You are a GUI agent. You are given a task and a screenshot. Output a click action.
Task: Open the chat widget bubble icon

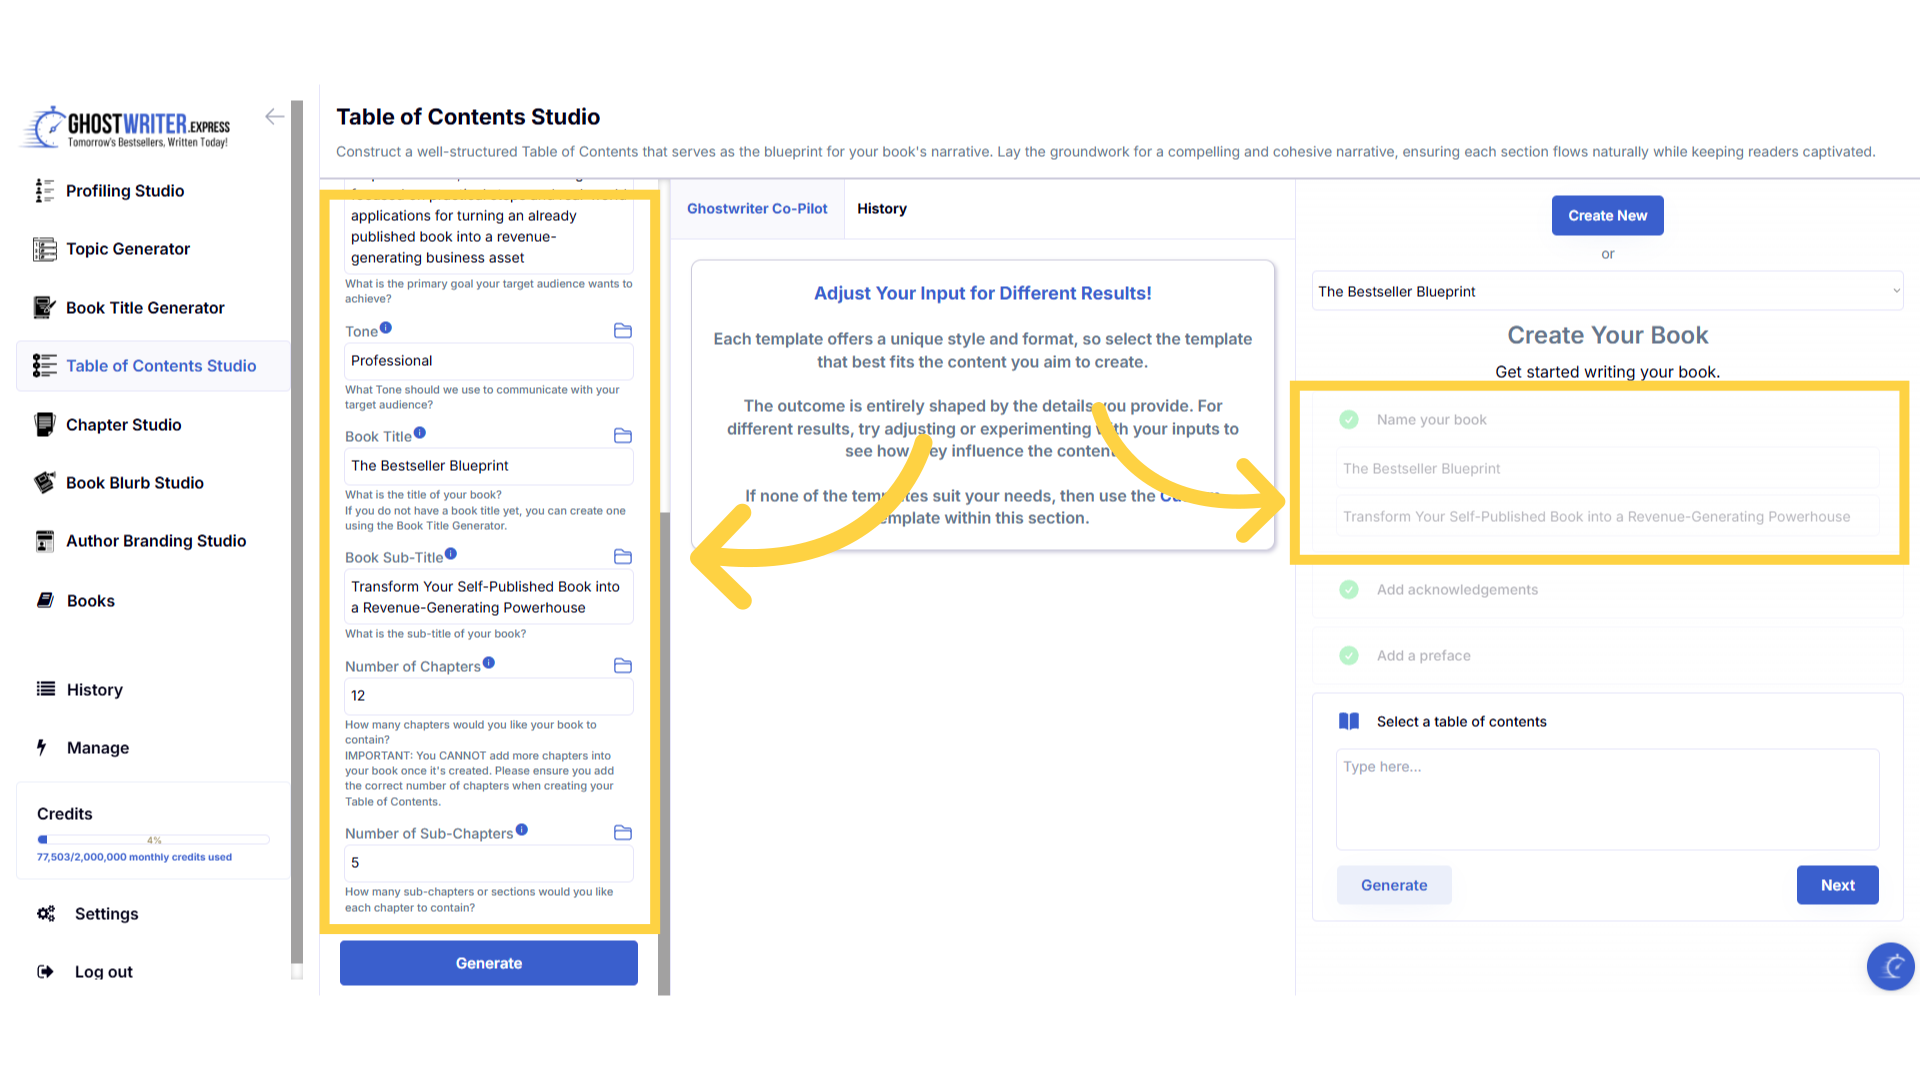tap(1890, 966)
